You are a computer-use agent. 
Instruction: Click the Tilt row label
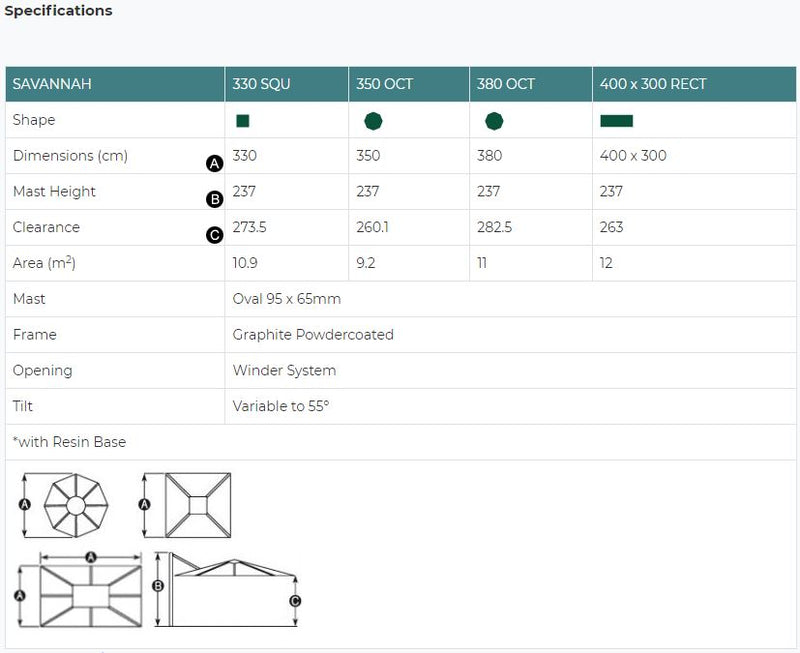click(22, 406)
